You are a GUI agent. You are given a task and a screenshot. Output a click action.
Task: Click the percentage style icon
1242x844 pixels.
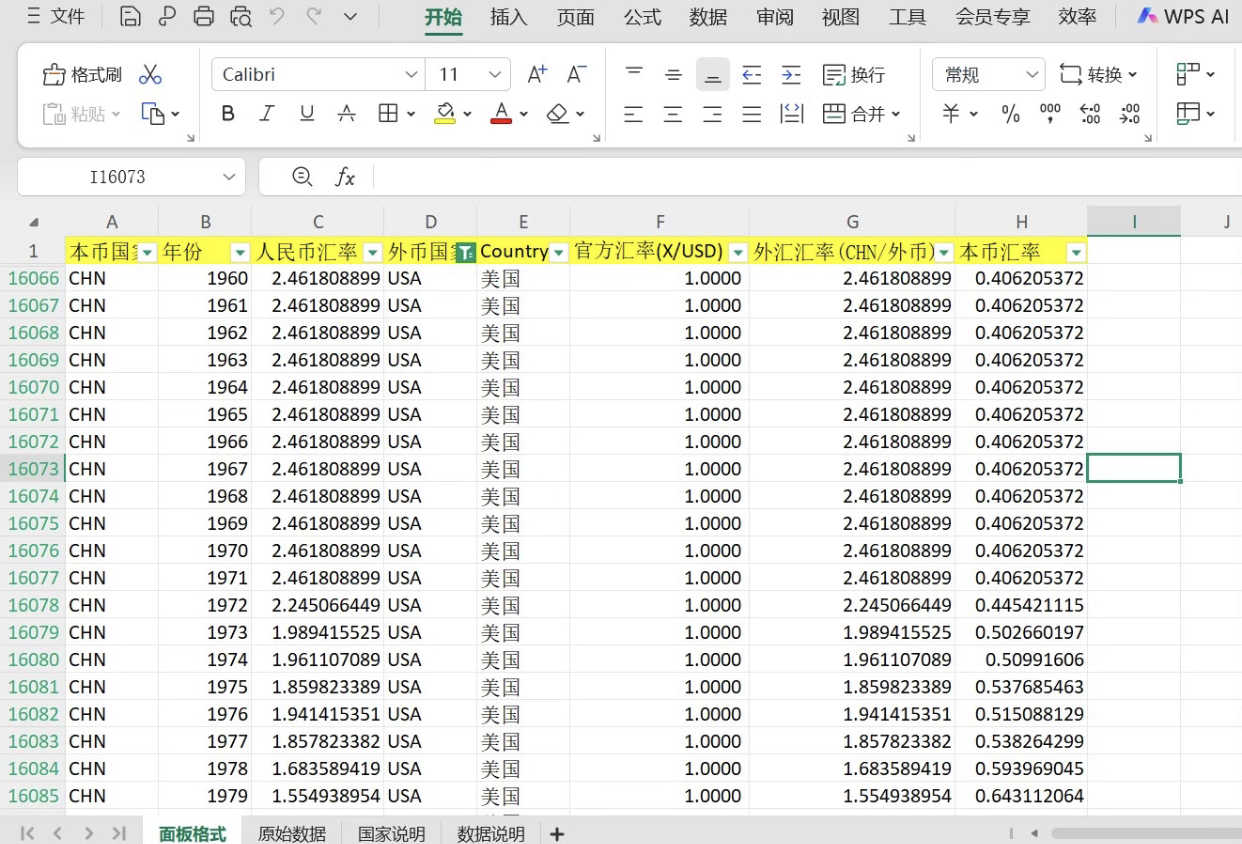[1010, 113]
